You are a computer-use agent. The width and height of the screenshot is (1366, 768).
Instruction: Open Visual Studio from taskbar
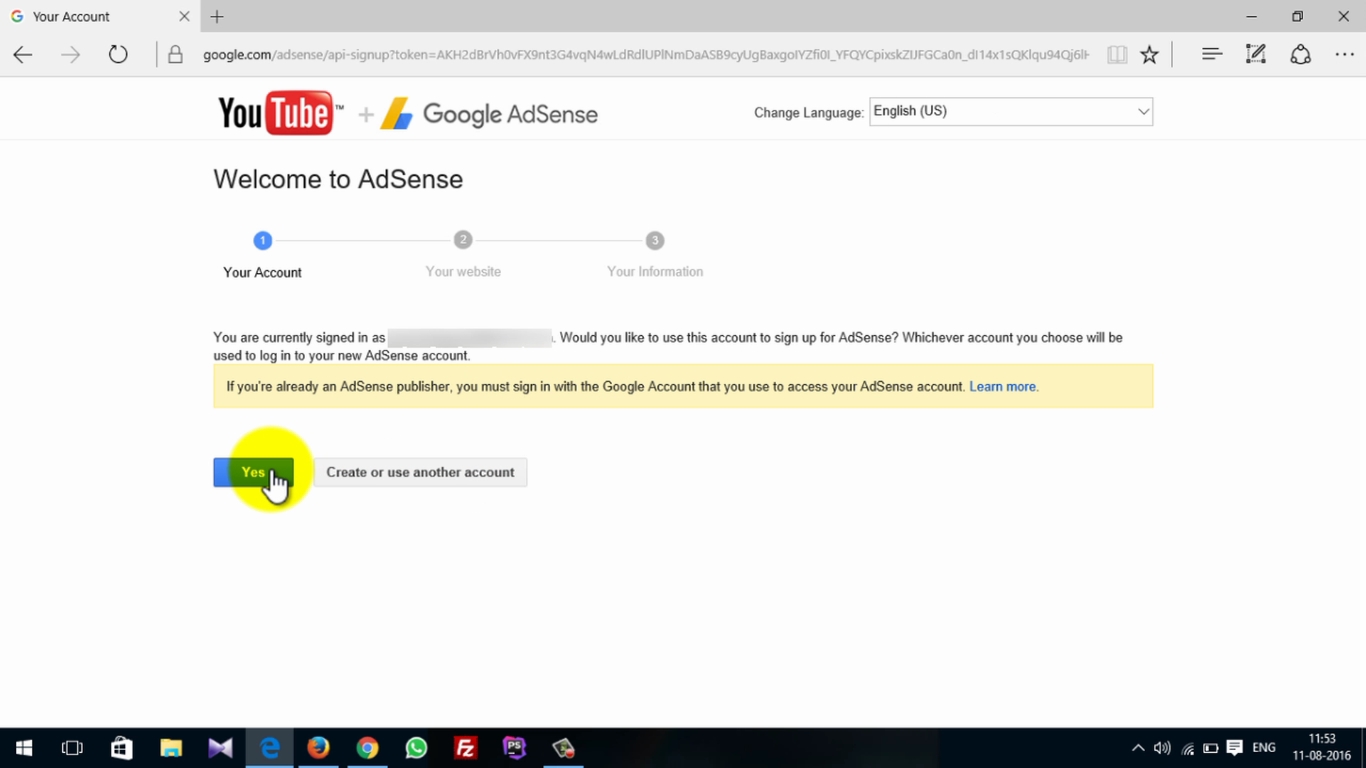point(220,748)
